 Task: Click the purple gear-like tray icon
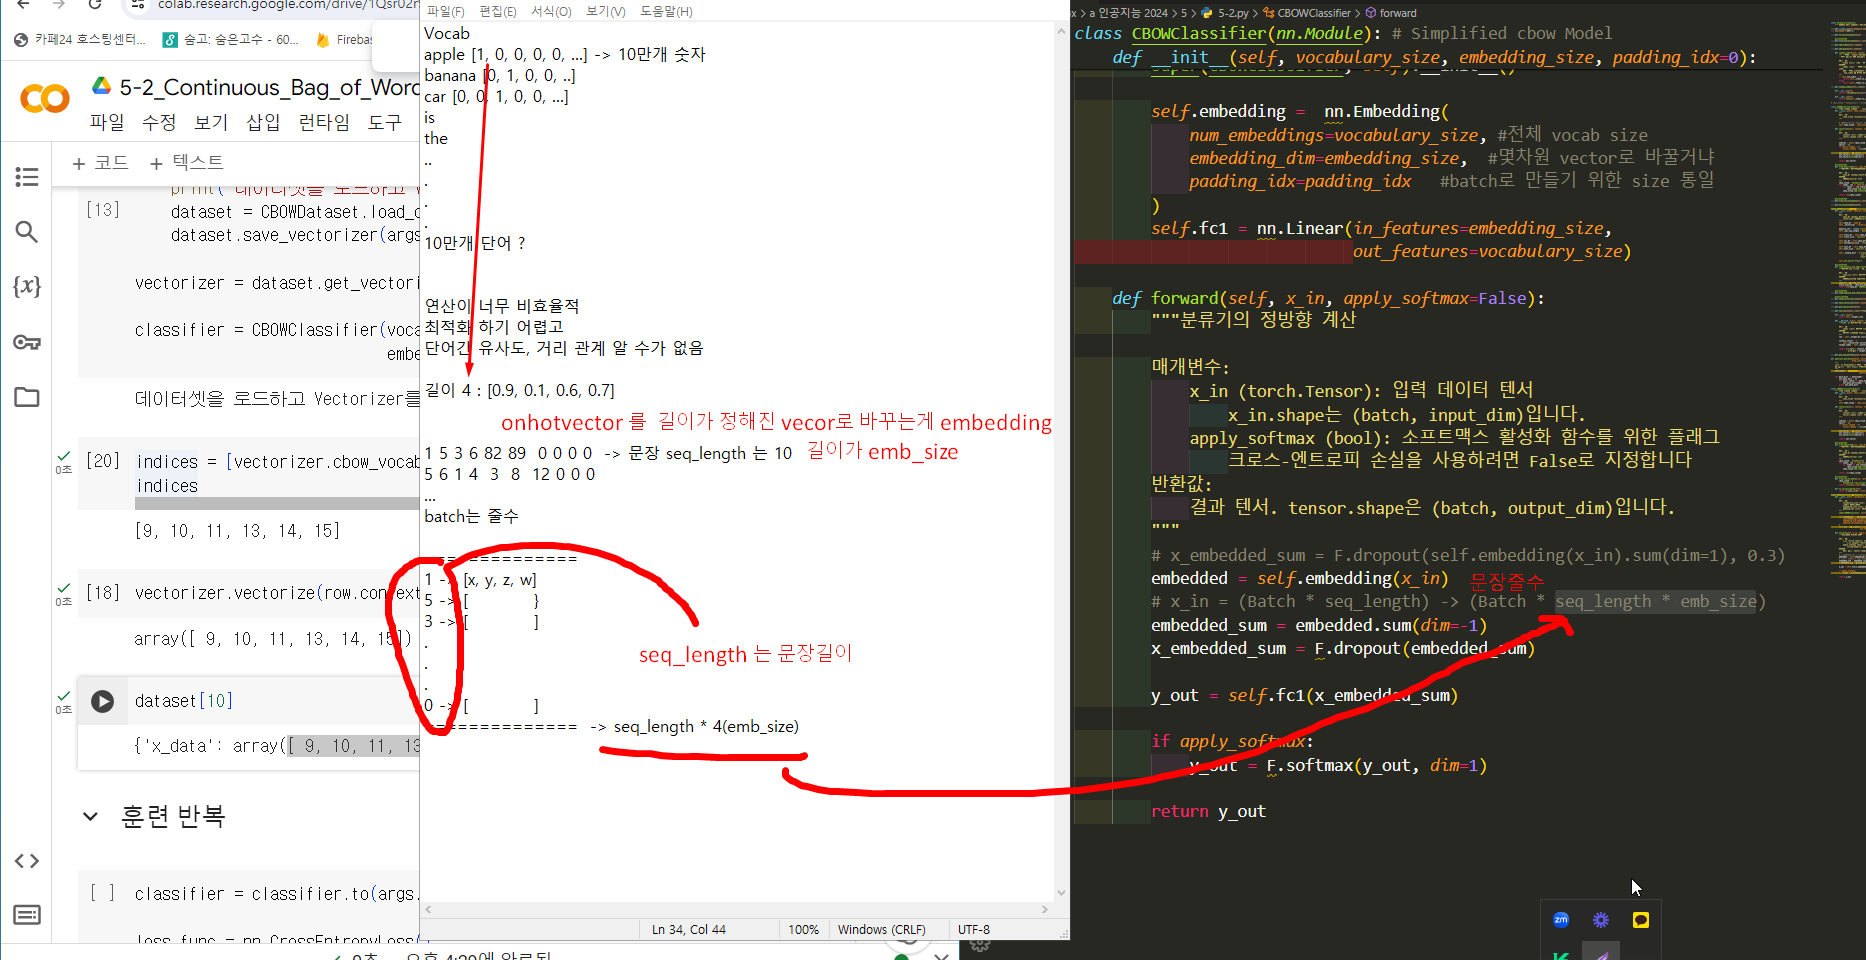pos(1601,920)
